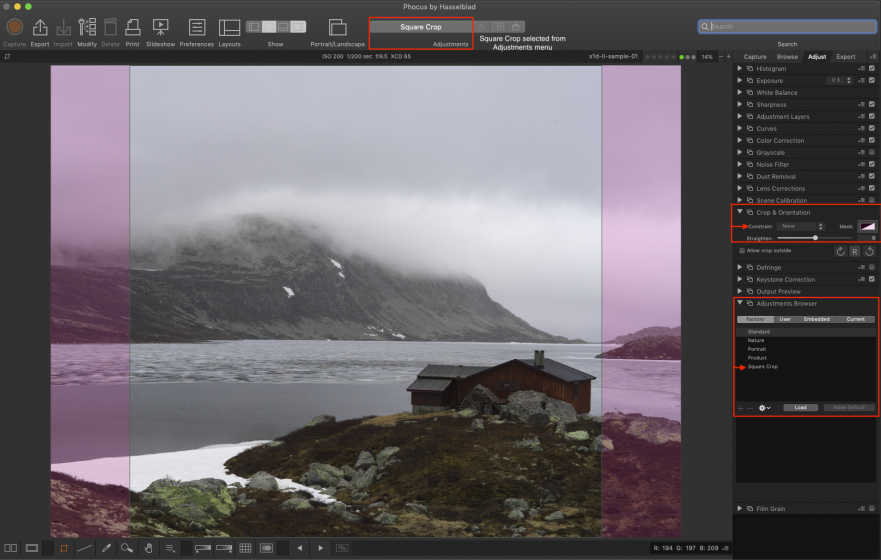
Task: Click the zoom in plus button
Action: pos(728,57)
